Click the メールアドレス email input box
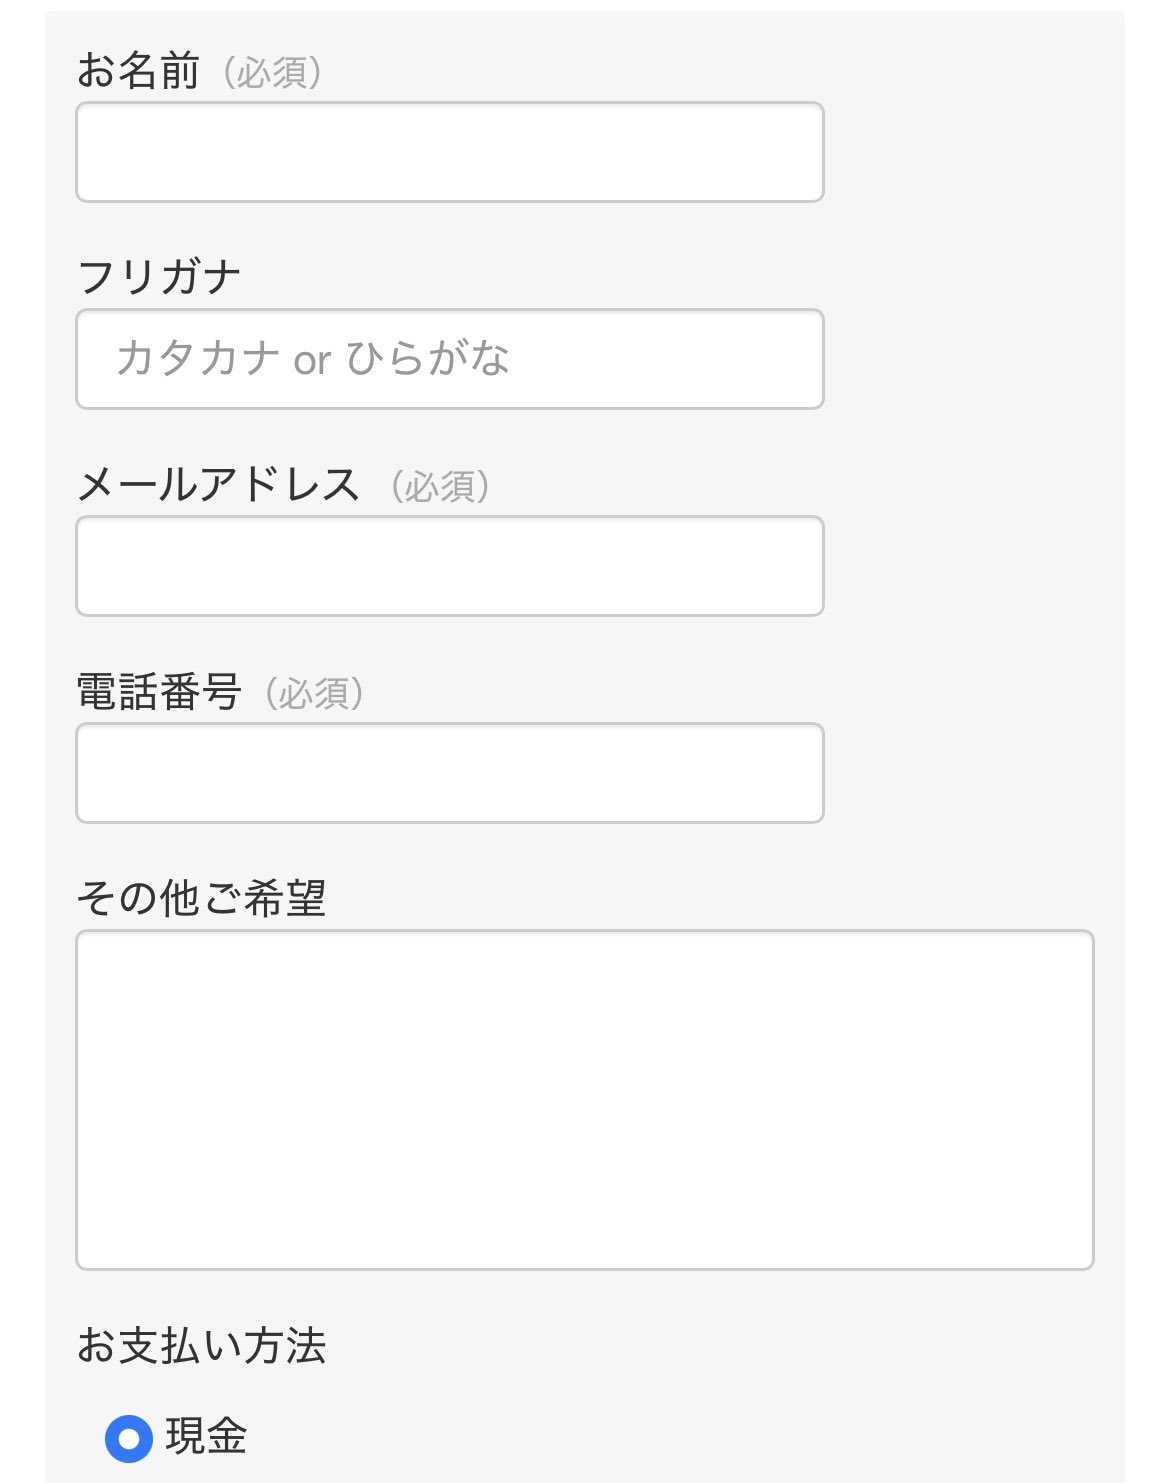The image size is (1170, 1483). 449,566
